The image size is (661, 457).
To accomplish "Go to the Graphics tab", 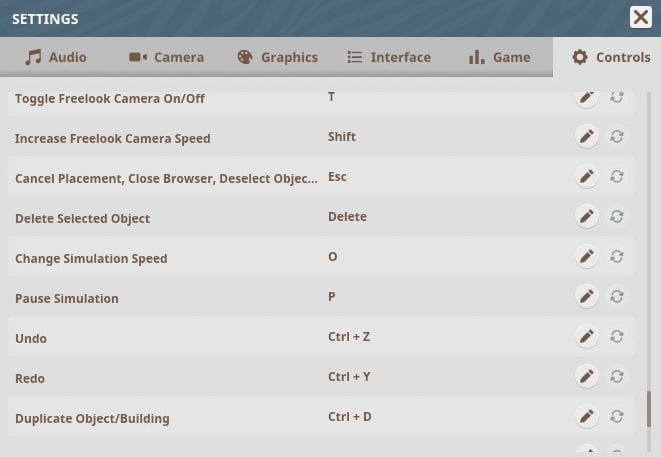I will click(x=277, y=57).
